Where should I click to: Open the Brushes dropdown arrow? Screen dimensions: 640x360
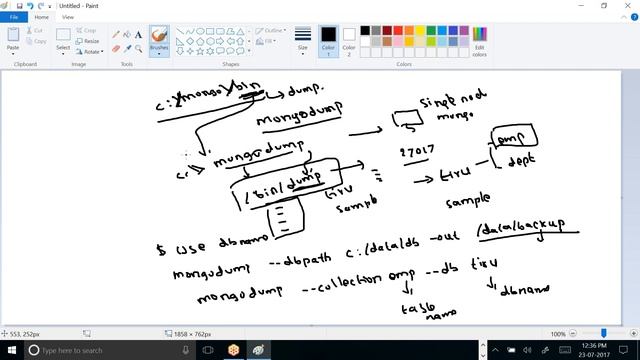(x=159, y=54)
